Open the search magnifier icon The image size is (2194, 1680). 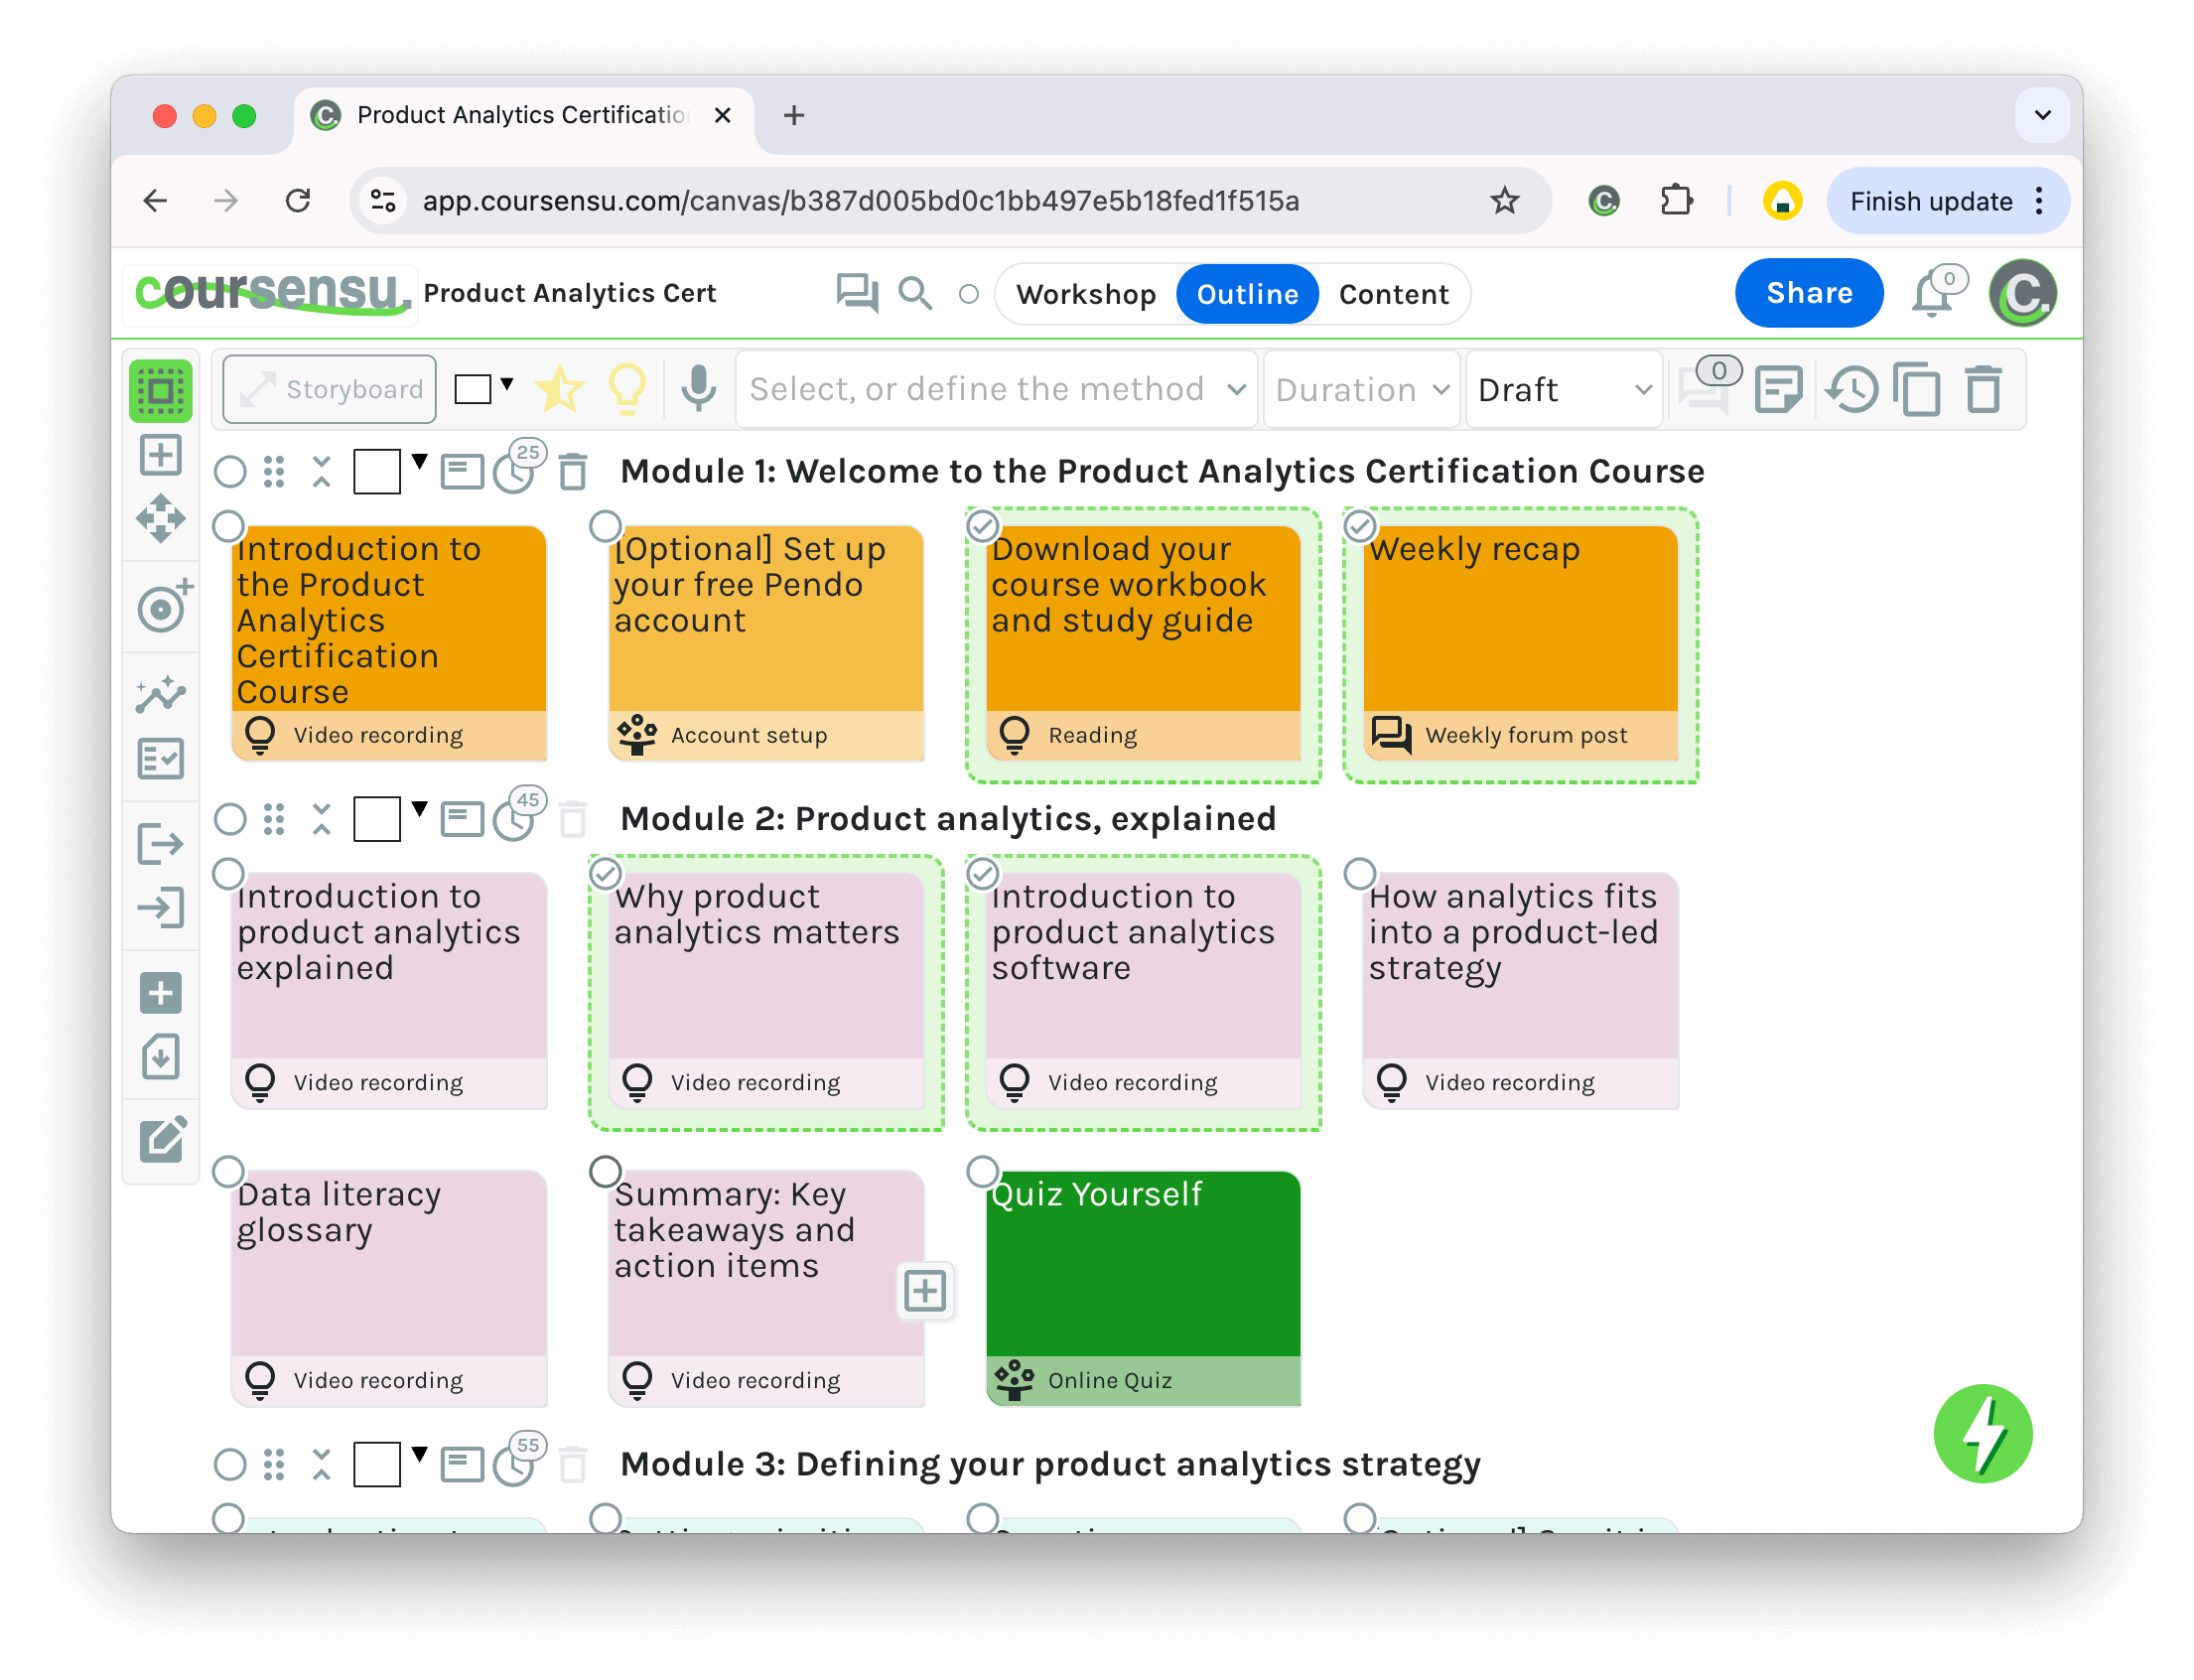point(914,293)
